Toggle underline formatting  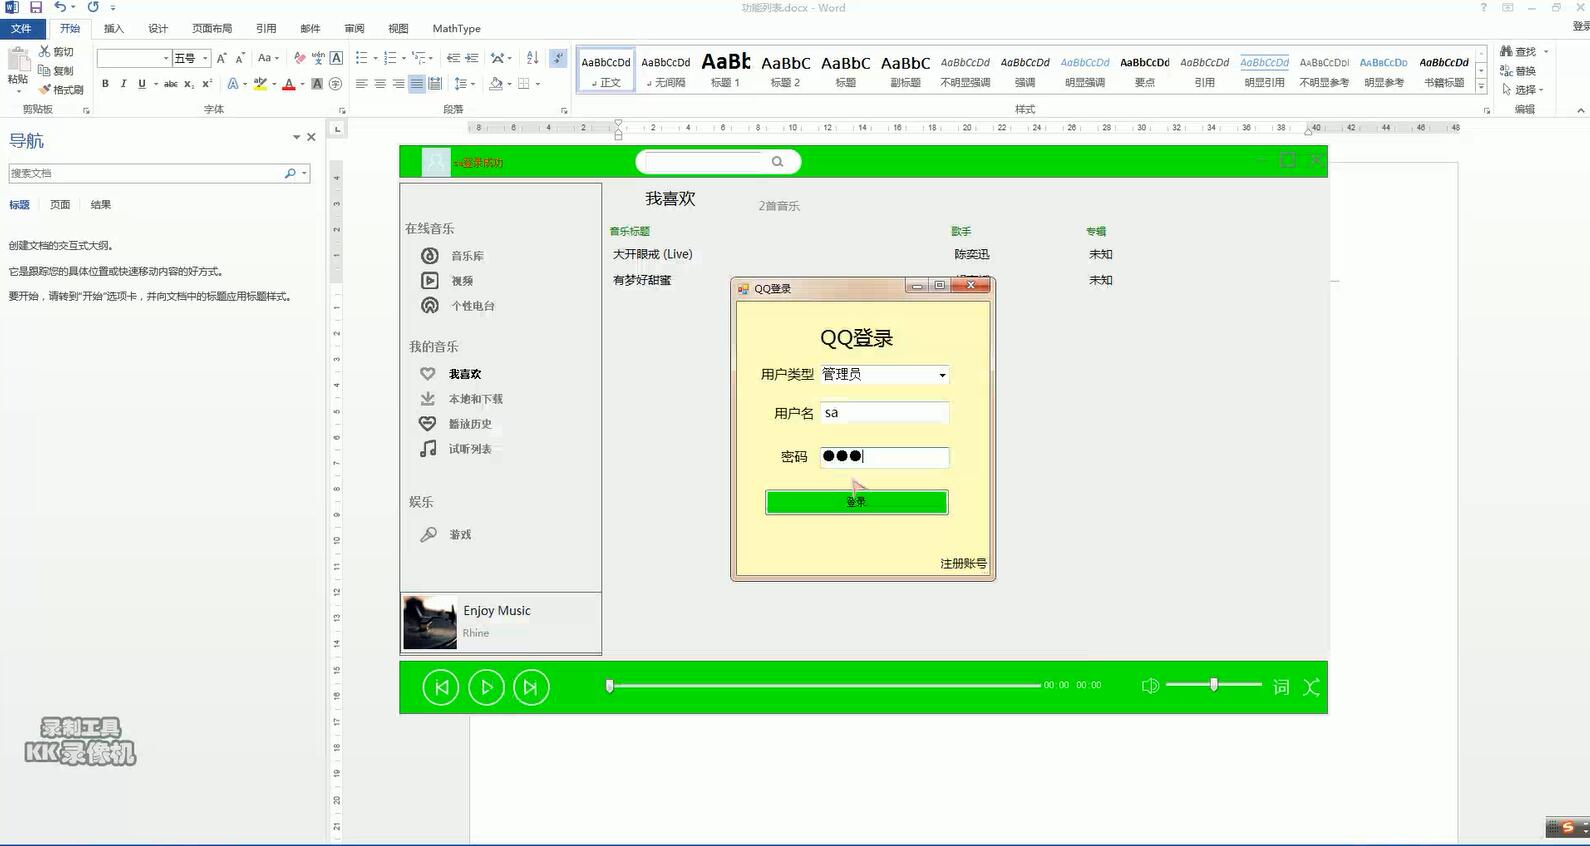142,84
